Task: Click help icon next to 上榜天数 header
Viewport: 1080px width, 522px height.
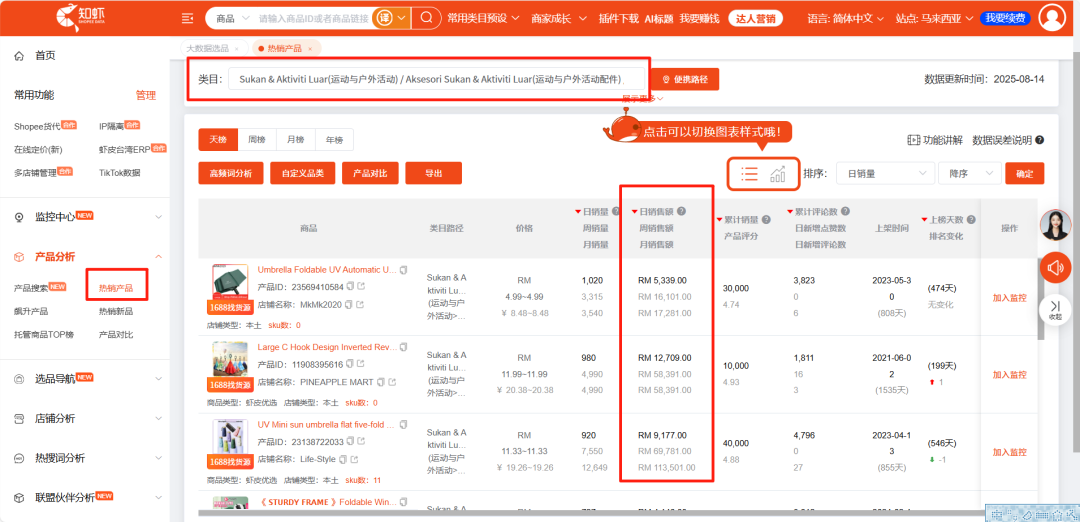Action: click(971, 220)
